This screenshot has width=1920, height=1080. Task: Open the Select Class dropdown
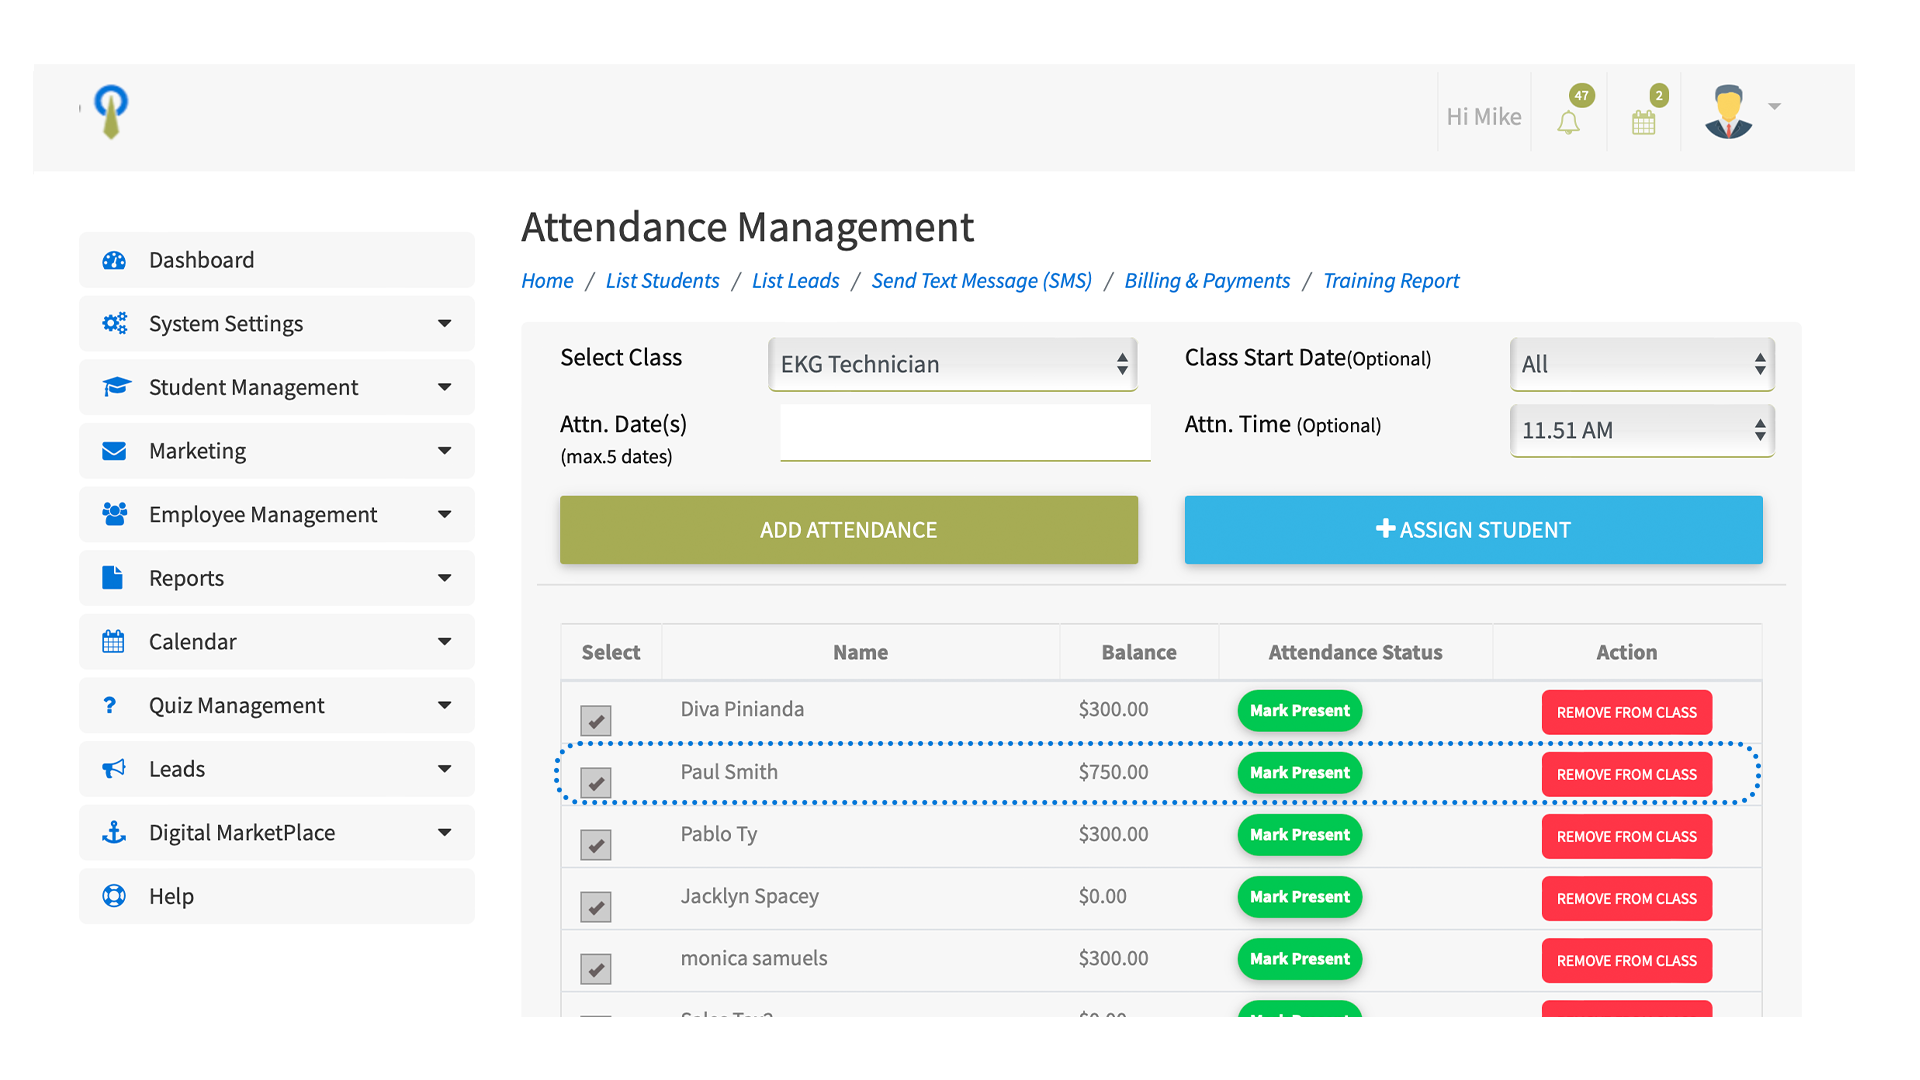(952, 364)
